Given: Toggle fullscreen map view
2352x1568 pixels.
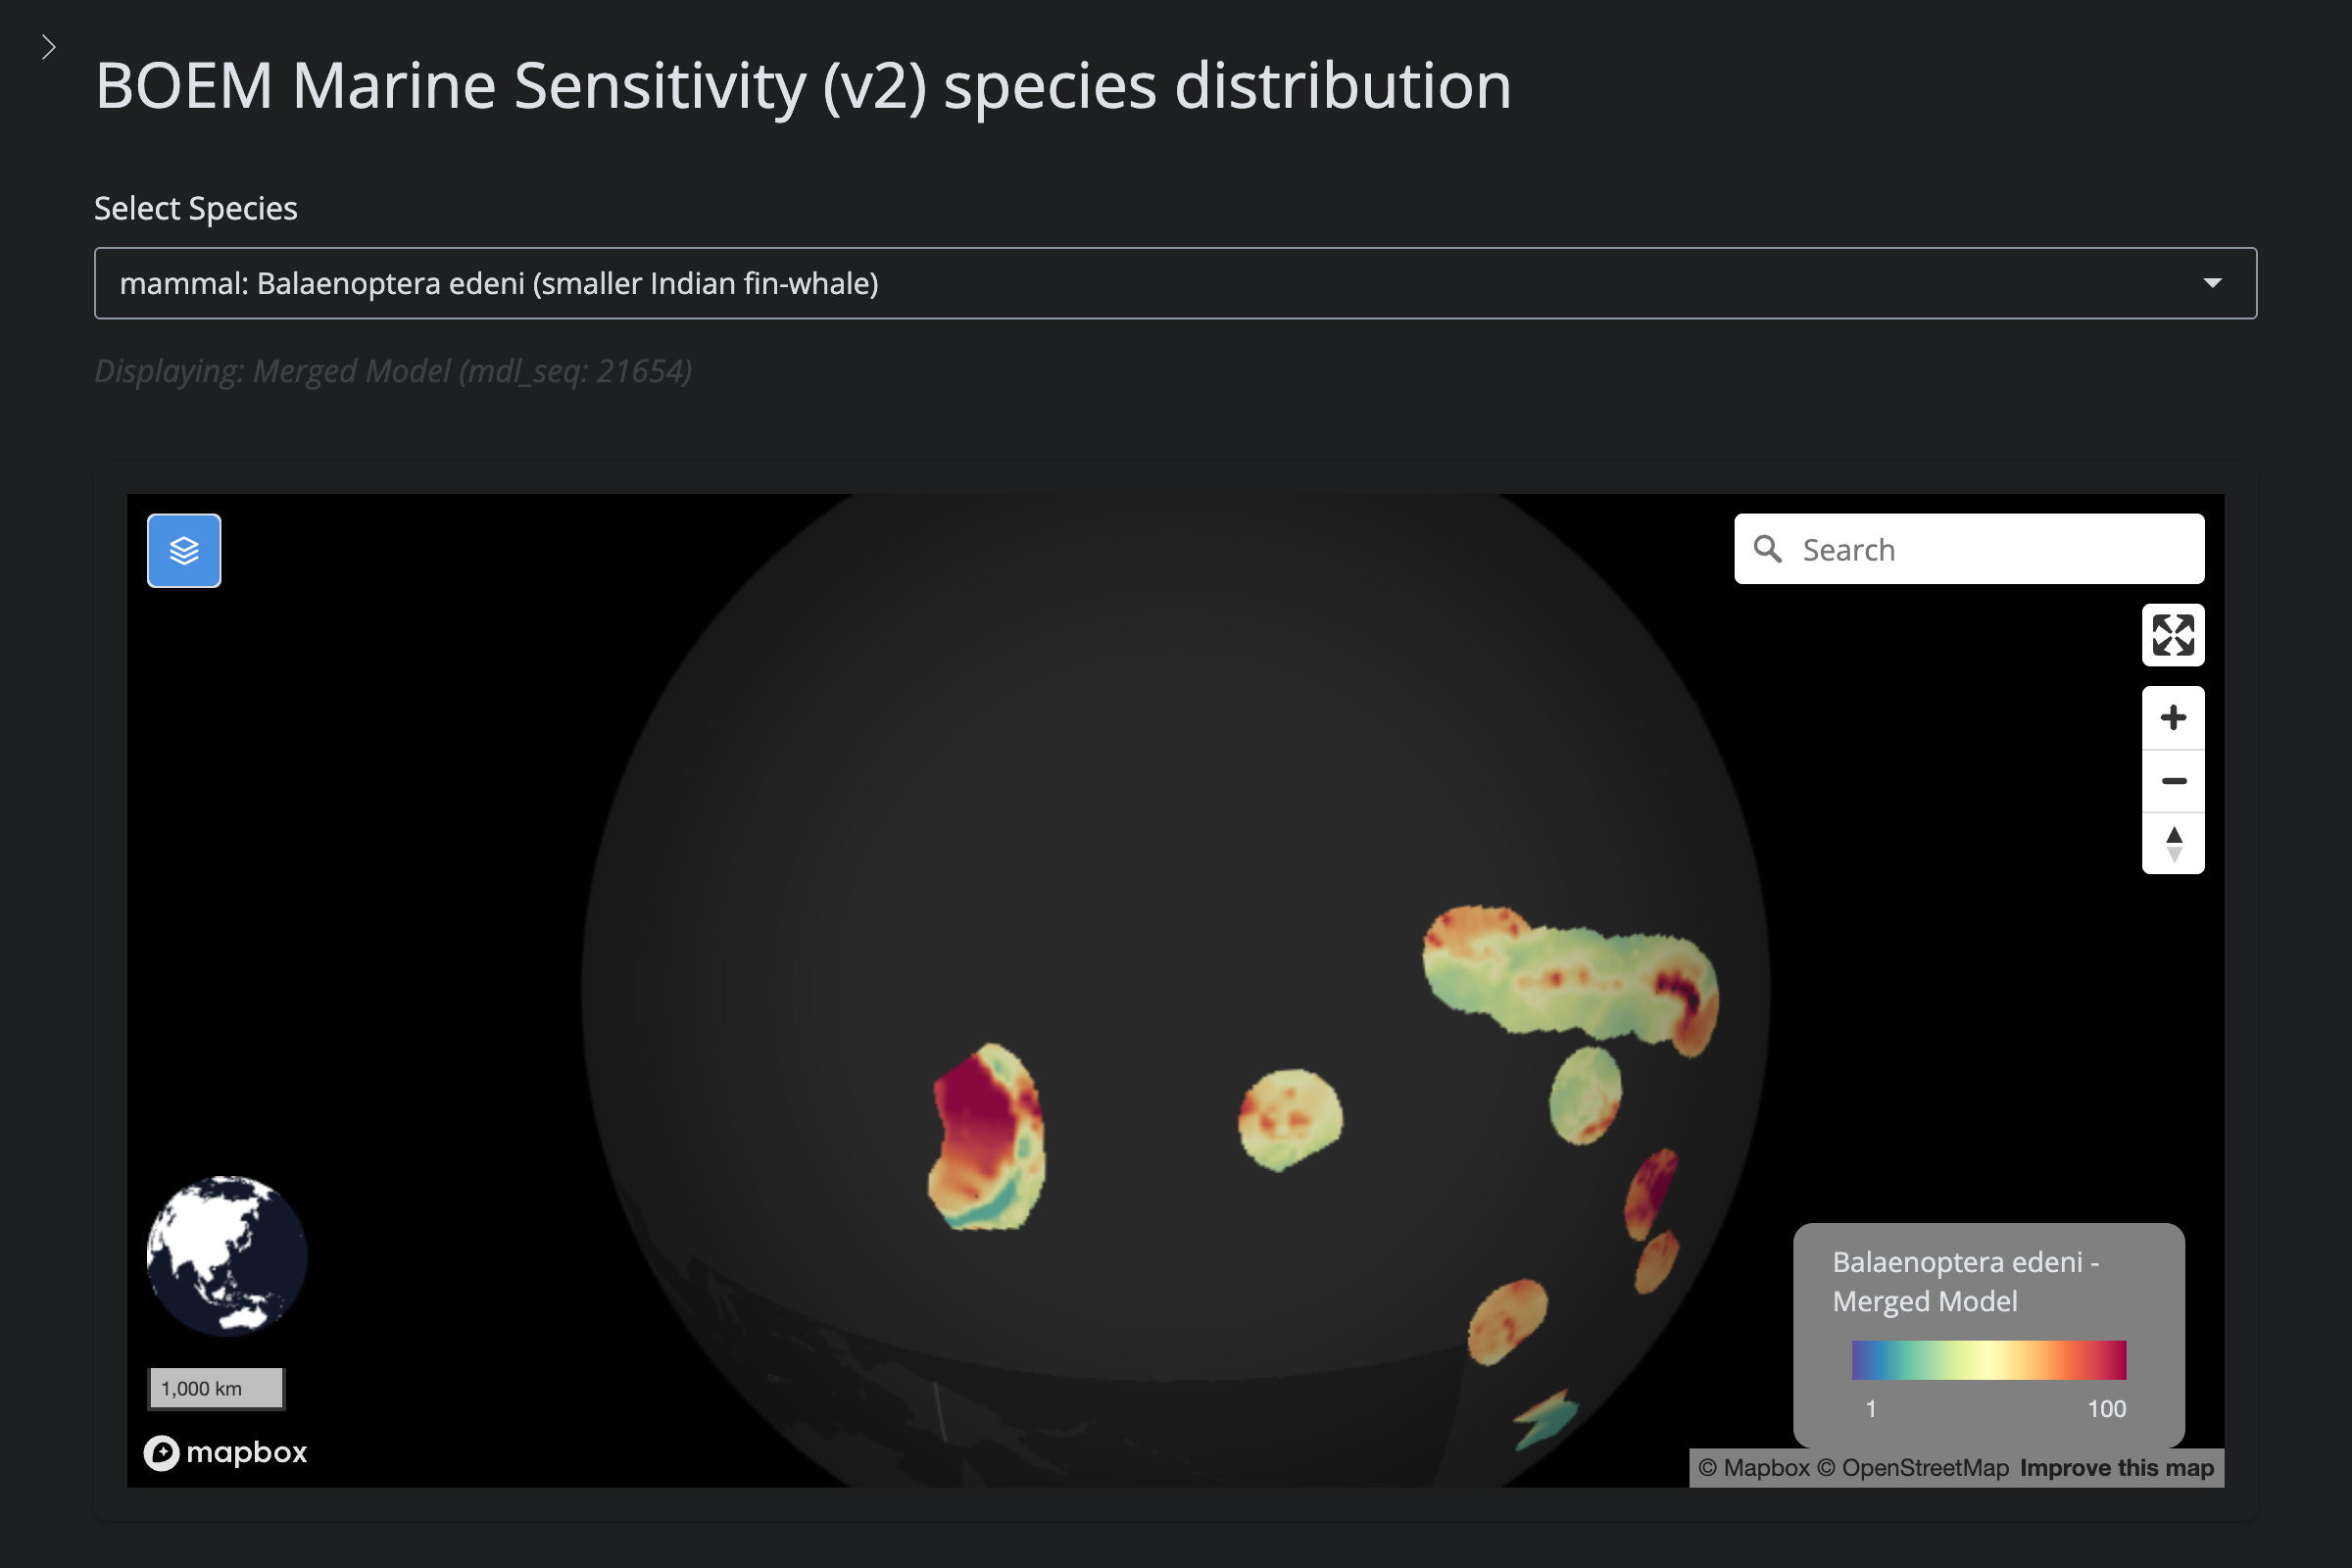Looking at the screenshot, I should [x=2172, y=635].
